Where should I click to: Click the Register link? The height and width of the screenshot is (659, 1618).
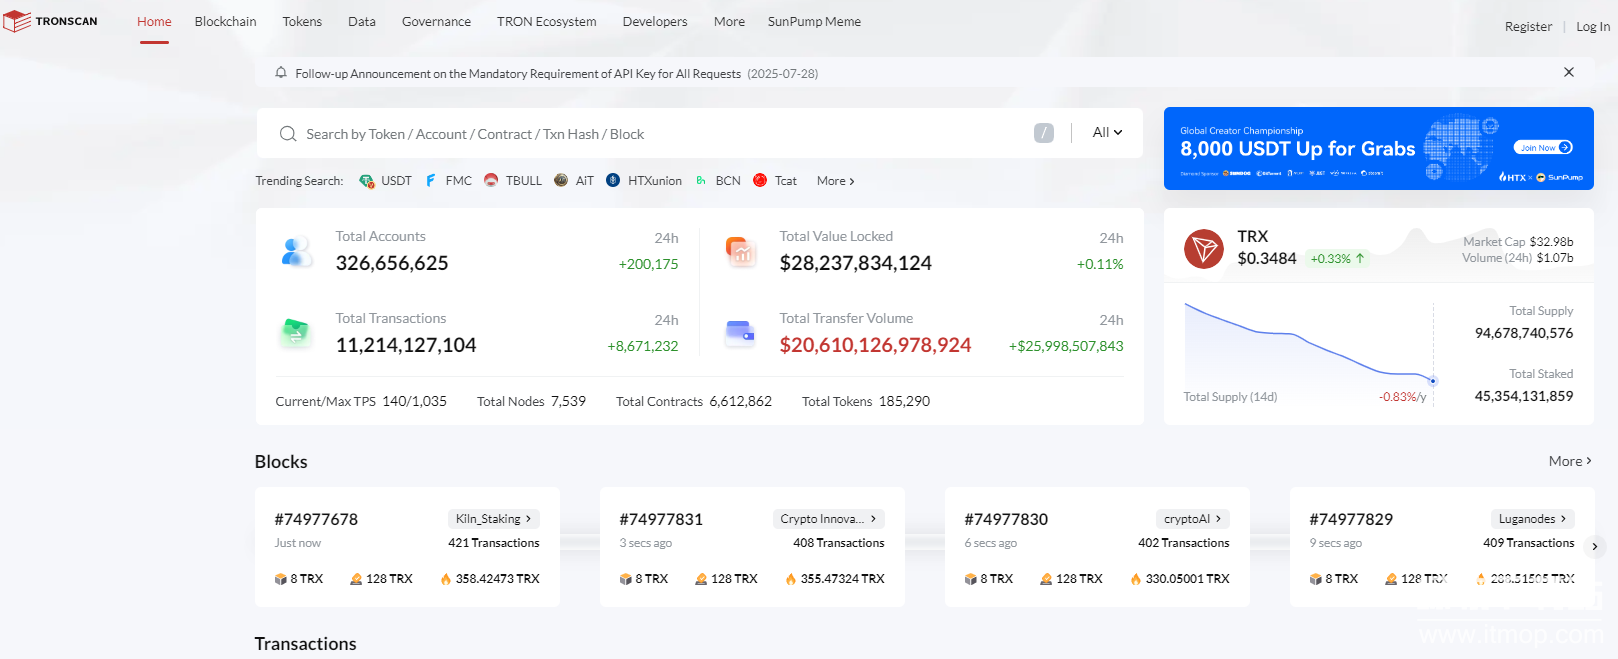(x=1528, y=27)
